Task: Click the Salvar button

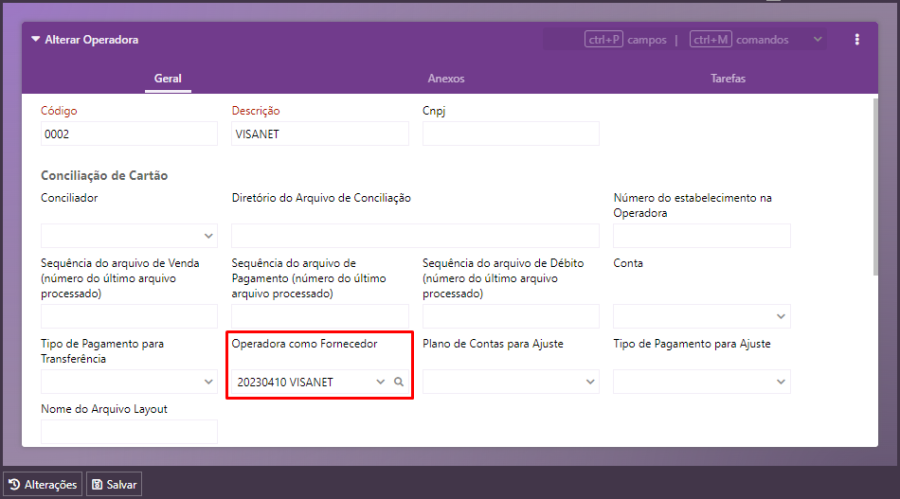Action: coord(114,484)
